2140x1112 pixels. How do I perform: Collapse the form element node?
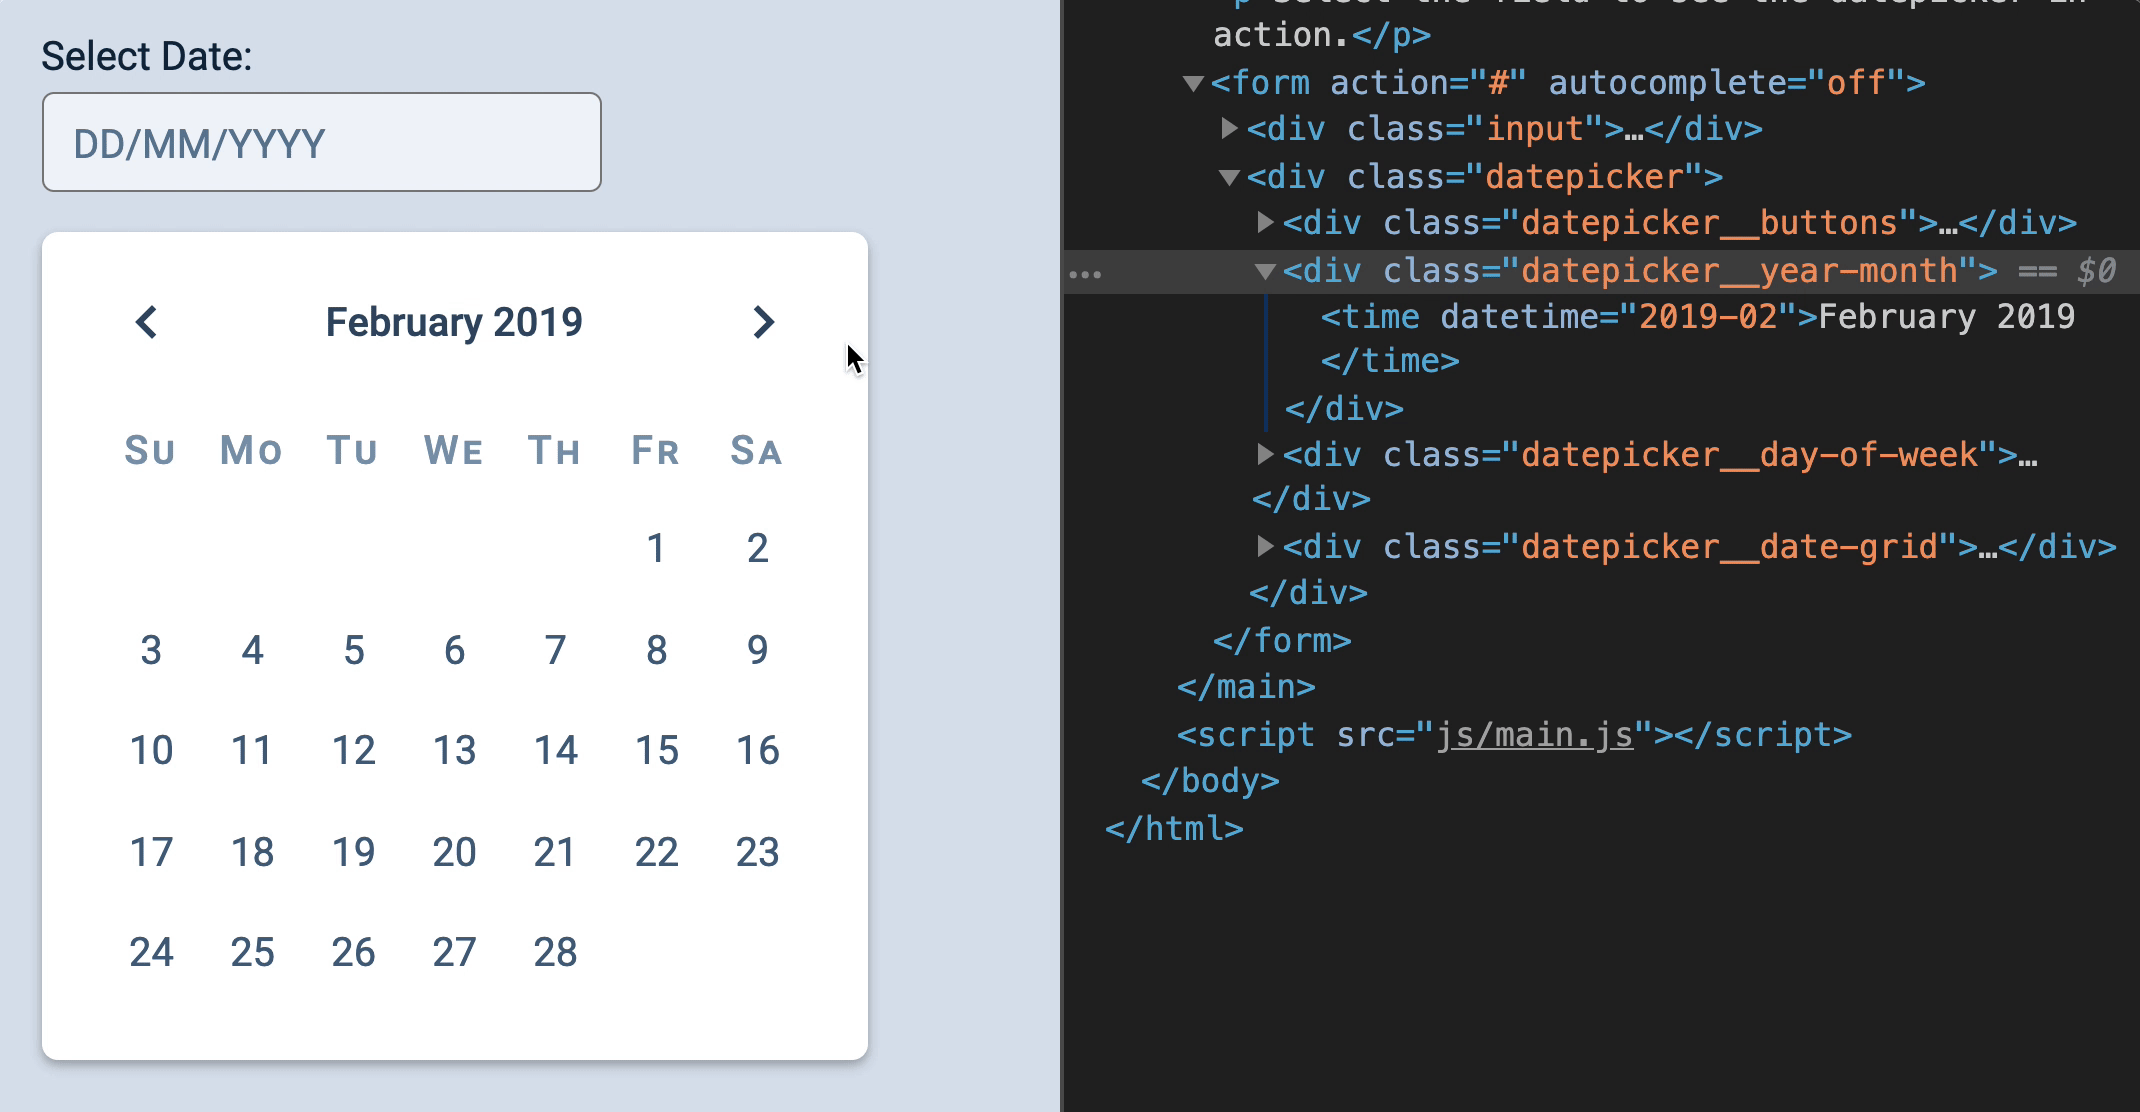click(1192, 83)
